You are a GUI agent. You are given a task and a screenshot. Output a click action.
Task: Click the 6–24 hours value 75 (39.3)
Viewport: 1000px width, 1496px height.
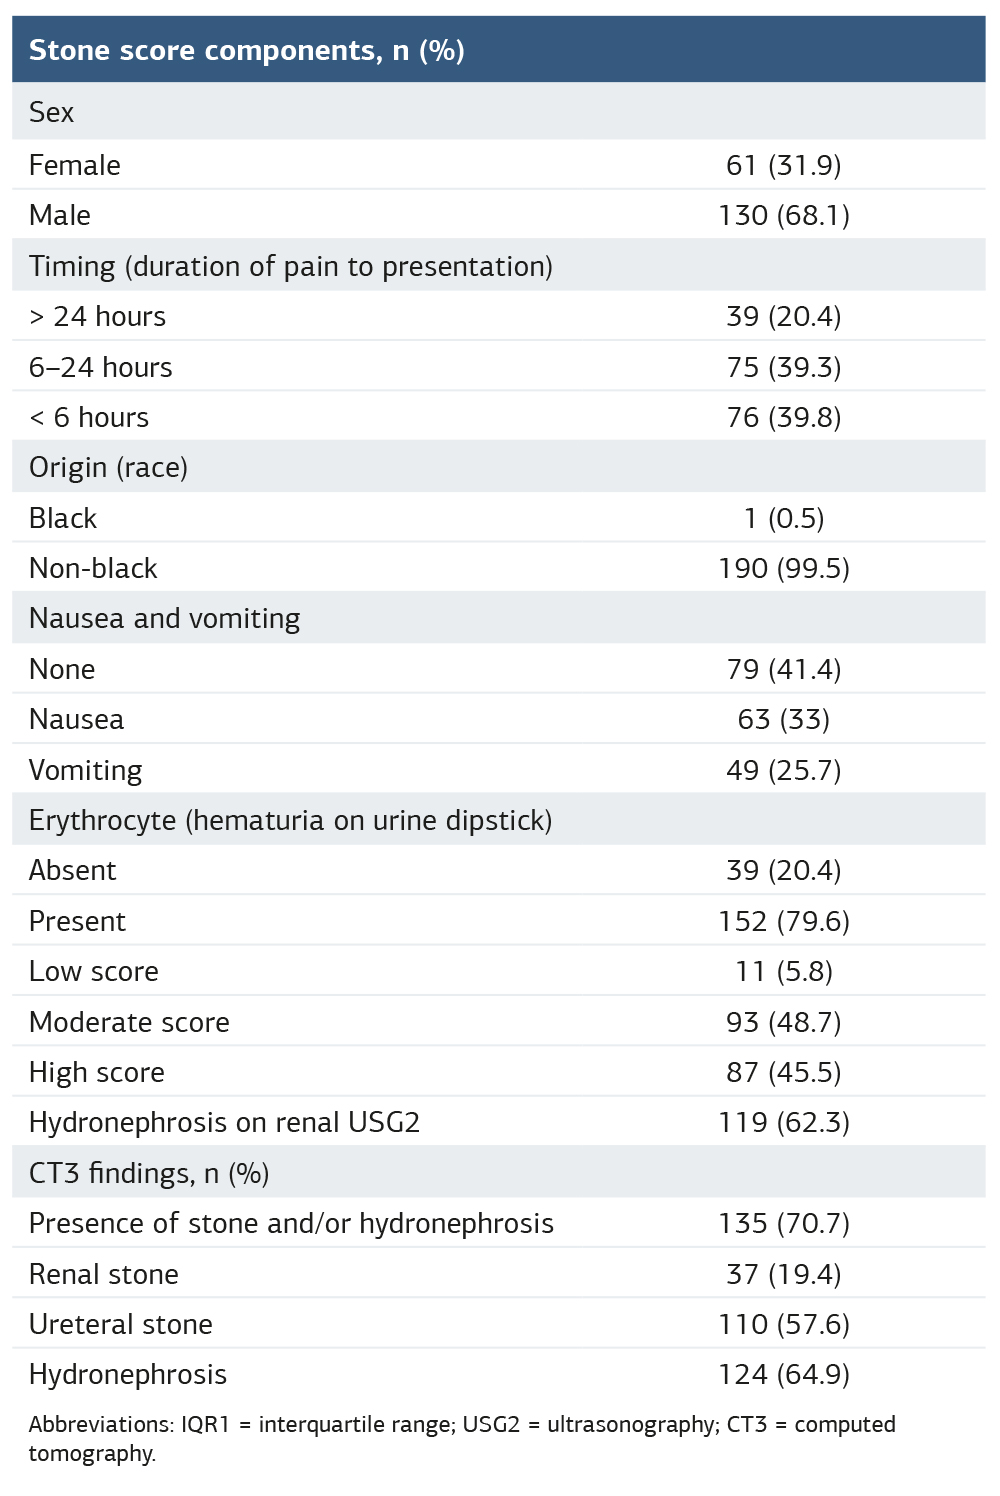coord(783,367)
